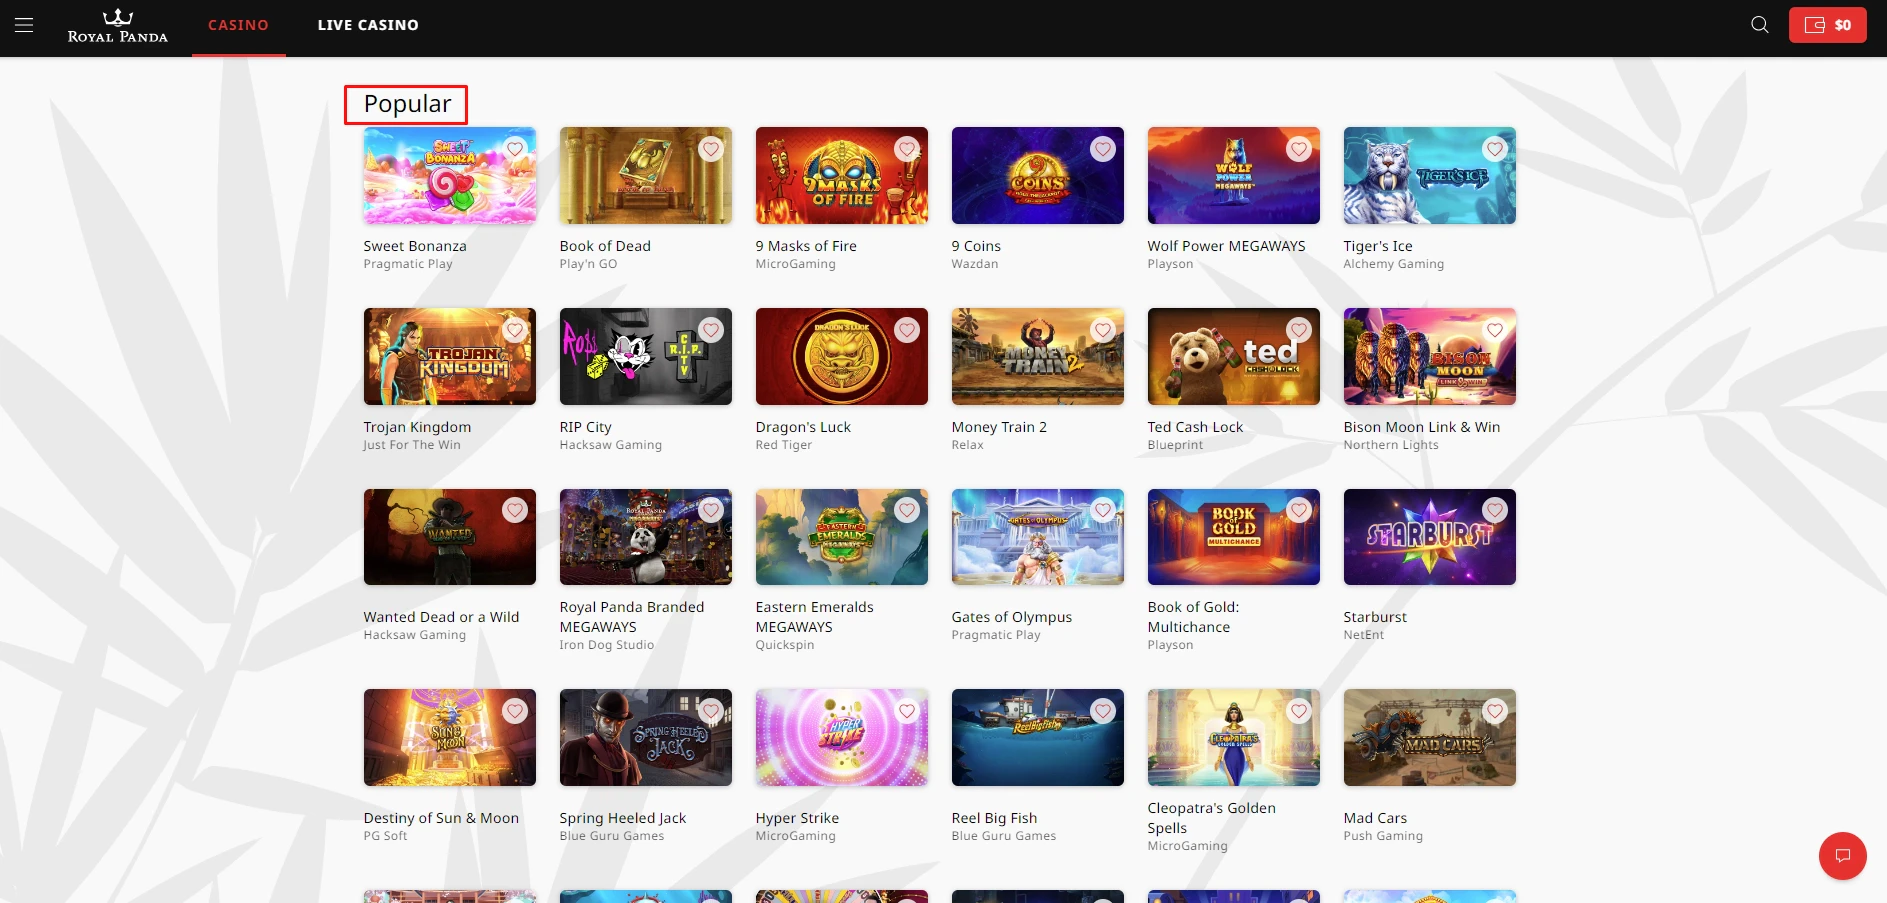Open the Money Train 2 title link
Viewport: 1887px width, 903px height.
coord(999,427)
